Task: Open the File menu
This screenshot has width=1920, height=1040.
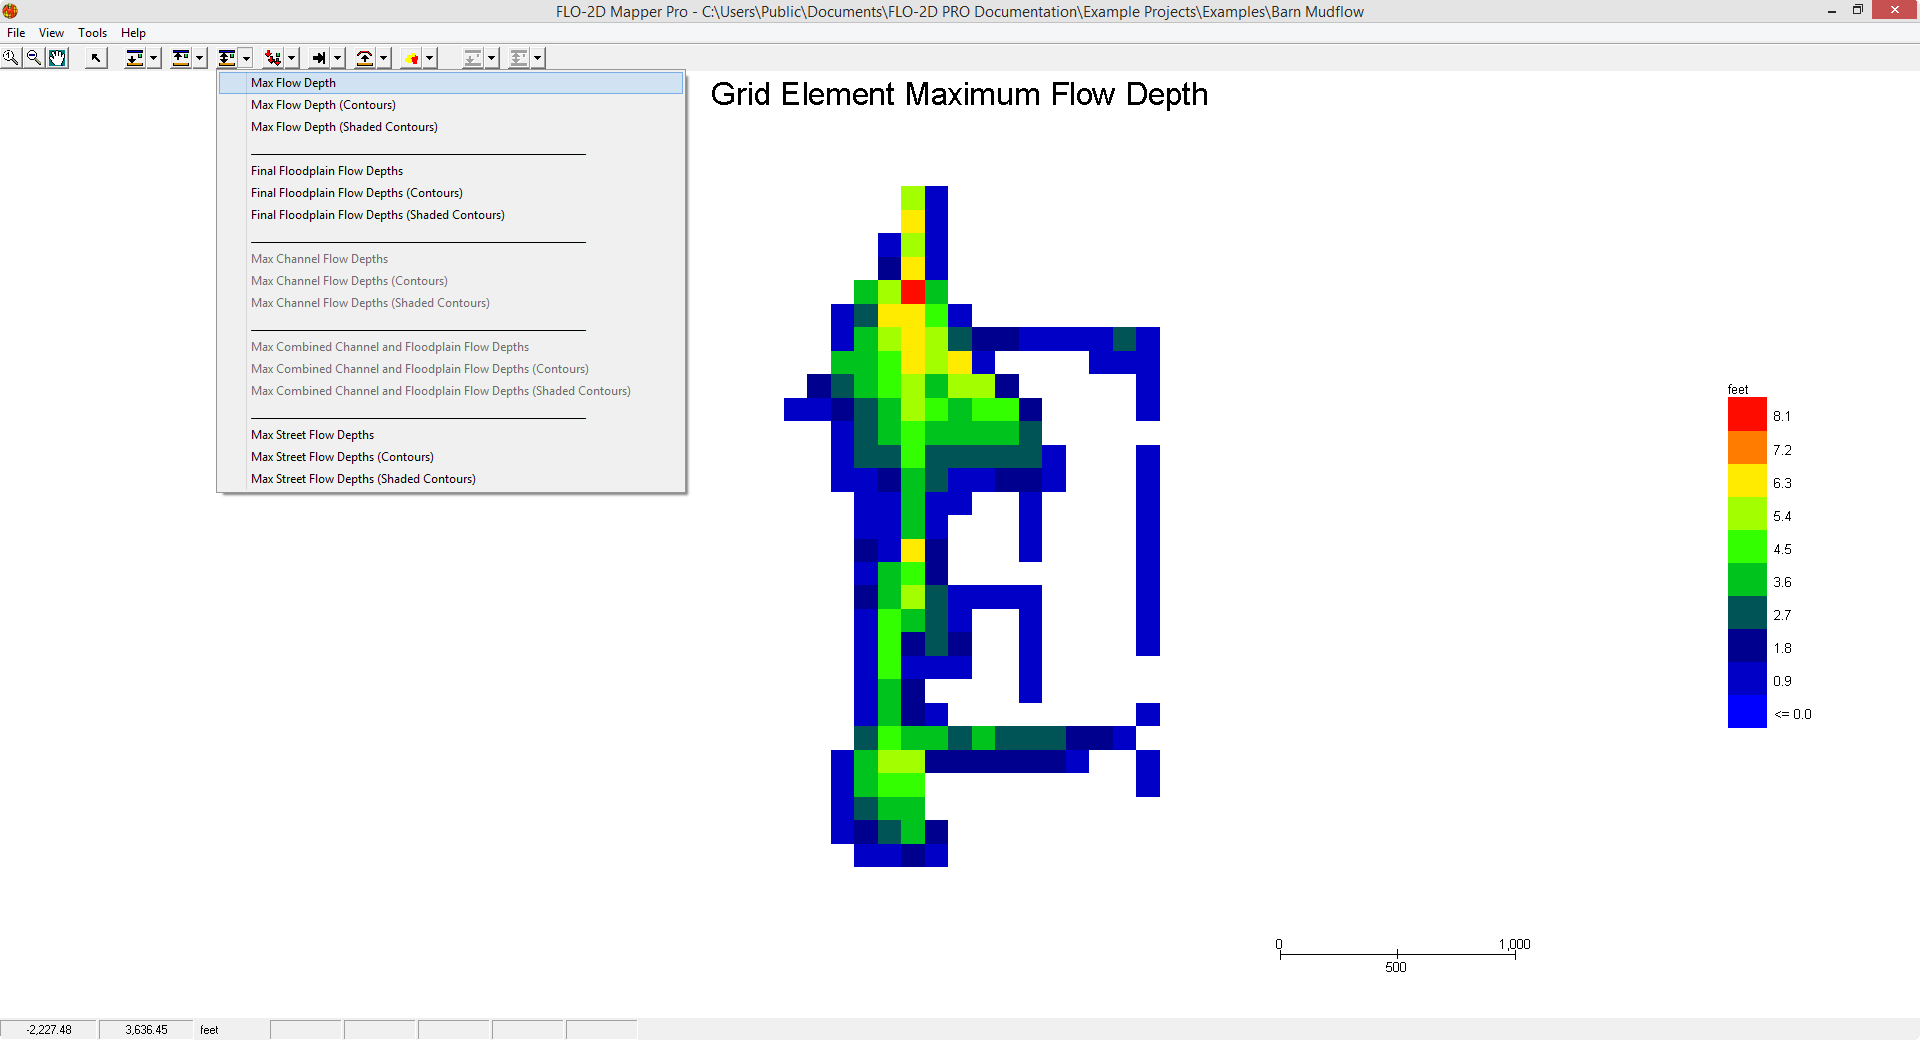Action: click(x=16, y=33)
